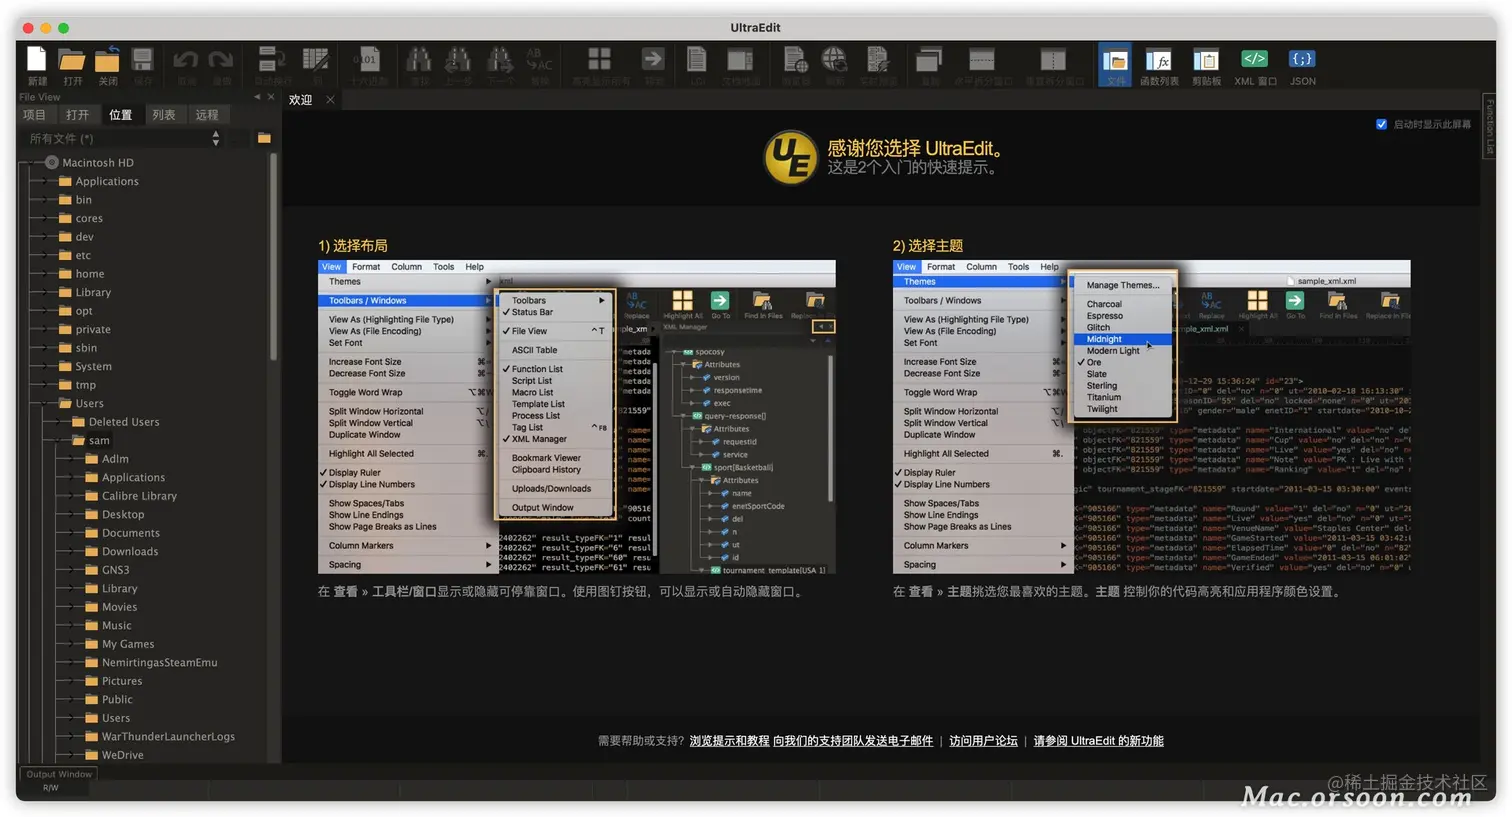Open 访问用户论坛 link
This screenshot has height=817, width=1512.
point(983,741)
